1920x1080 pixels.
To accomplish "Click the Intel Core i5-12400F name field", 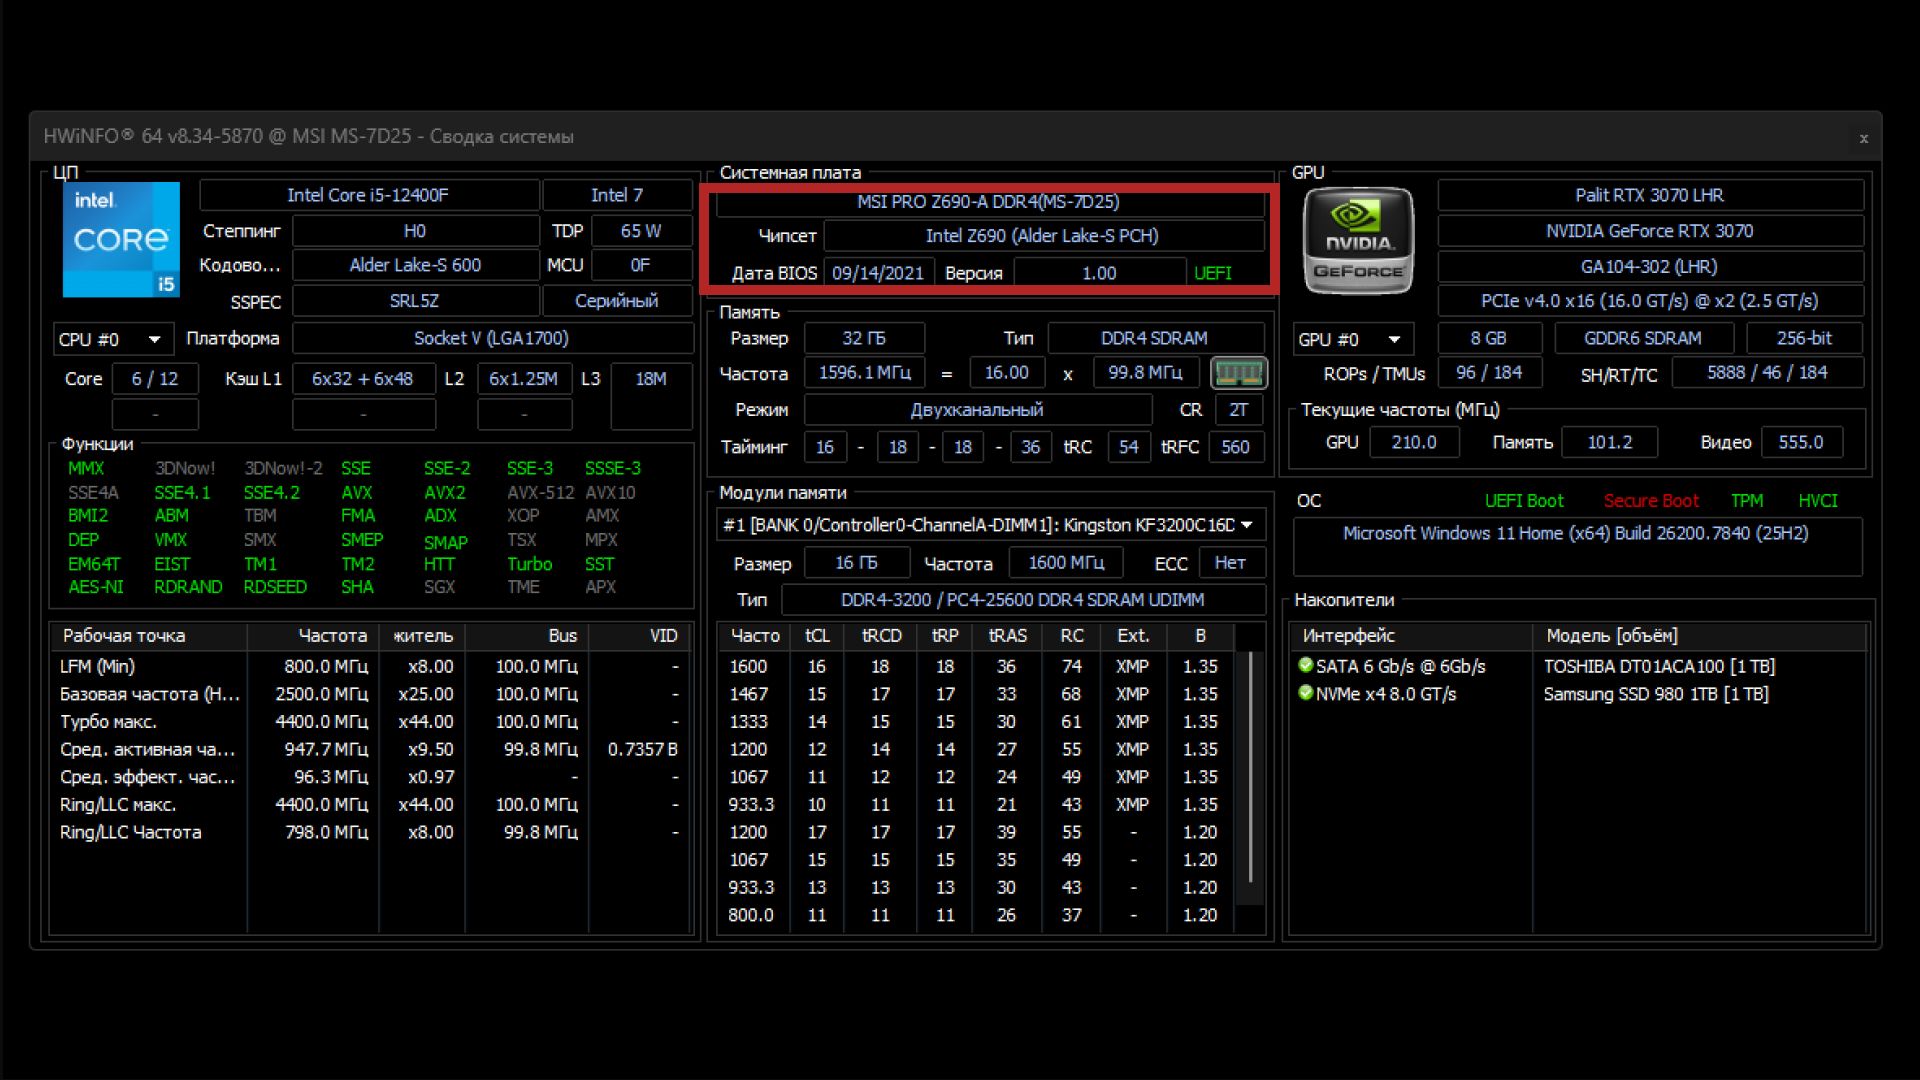I will [x=368, y=195].
